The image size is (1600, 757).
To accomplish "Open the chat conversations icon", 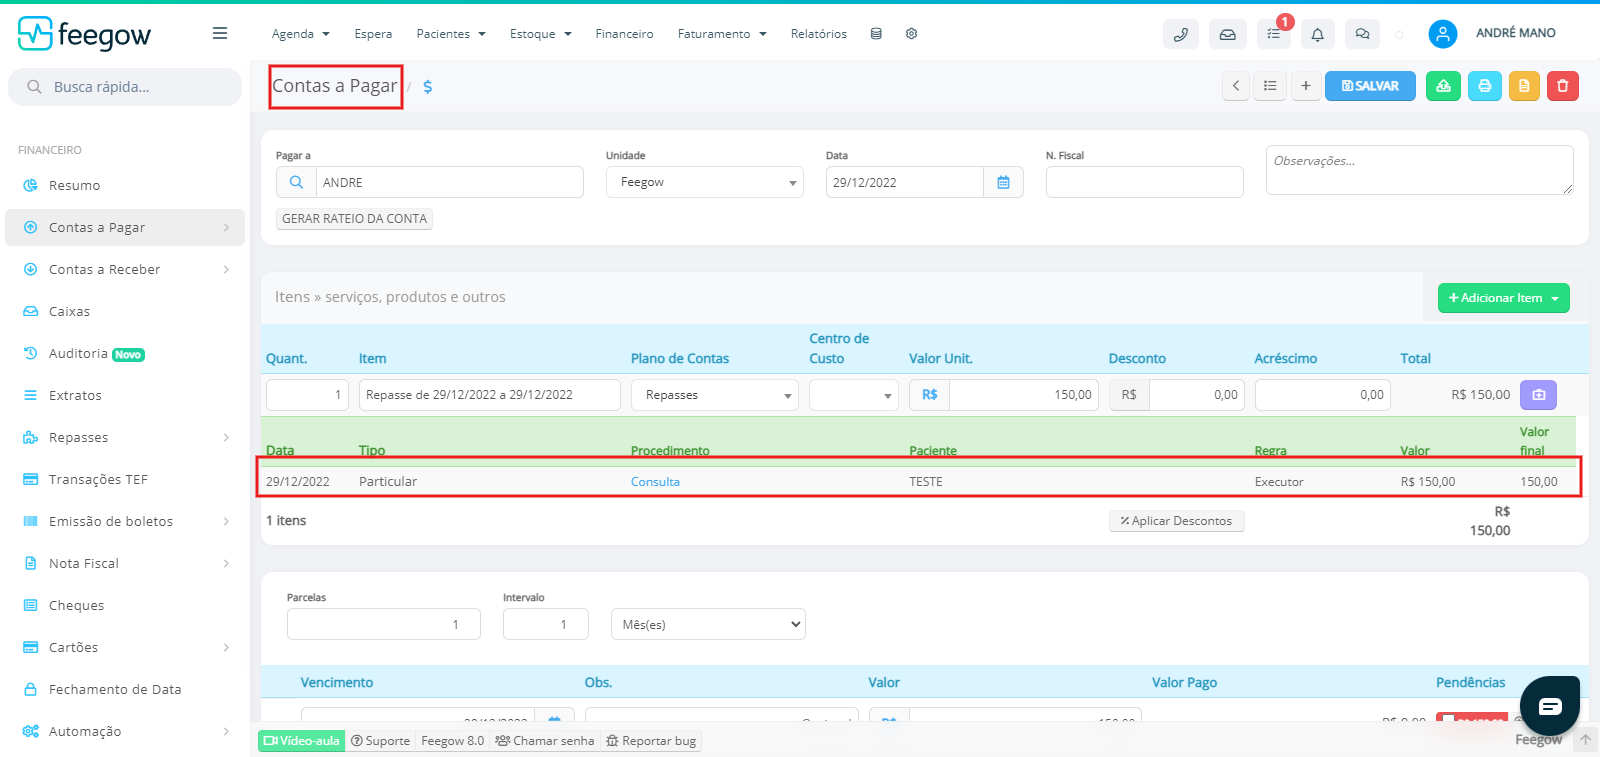I will pyautogui.click(x=1362, y=34).
